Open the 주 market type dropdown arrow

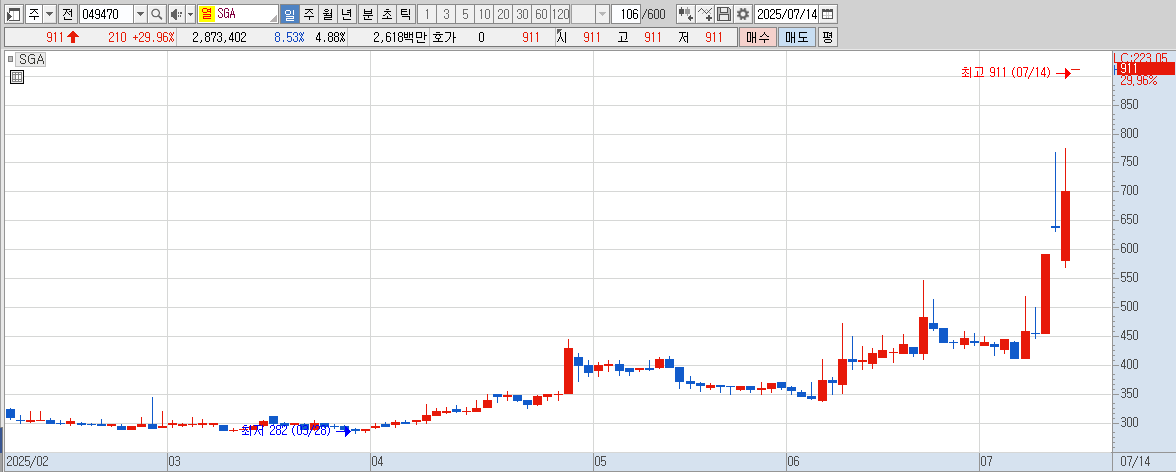click(x=49, y=14)
